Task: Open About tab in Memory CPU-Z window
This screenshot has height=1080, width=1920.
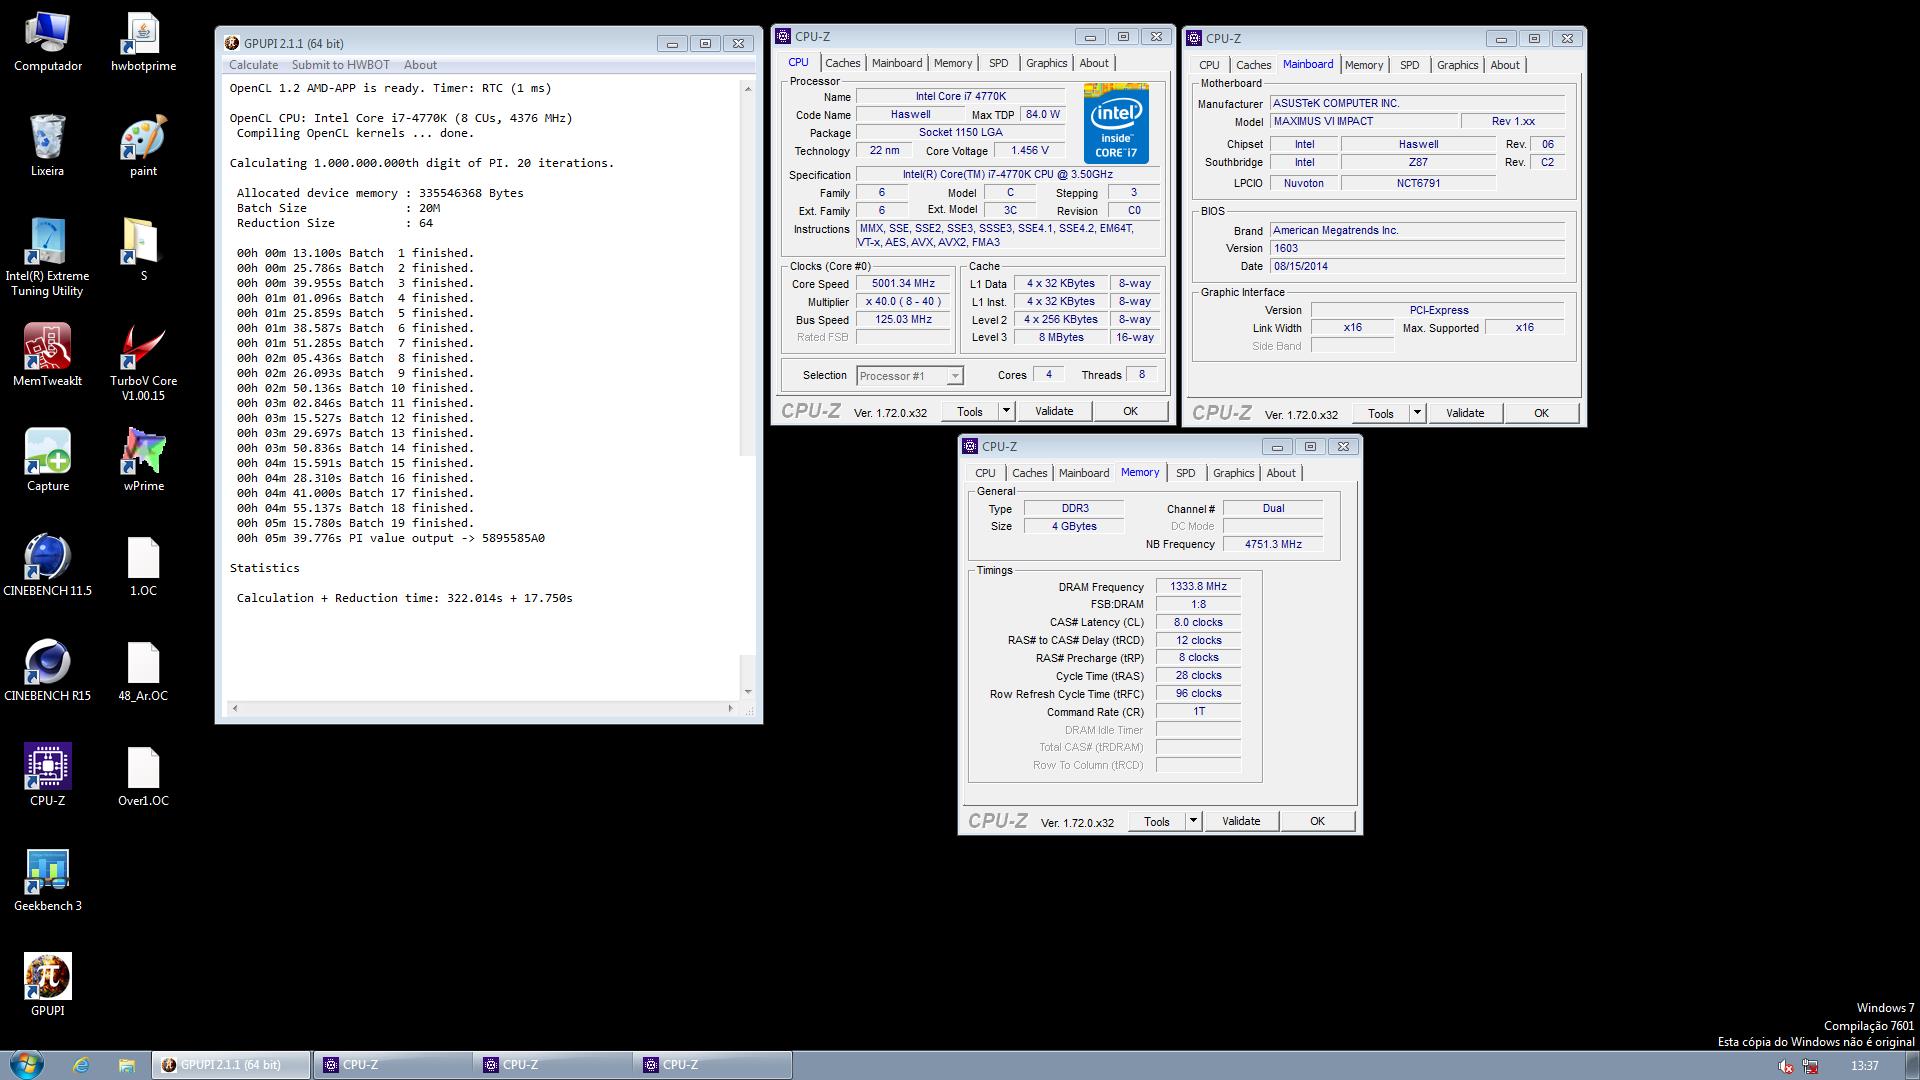Action: pos(1280,473)
